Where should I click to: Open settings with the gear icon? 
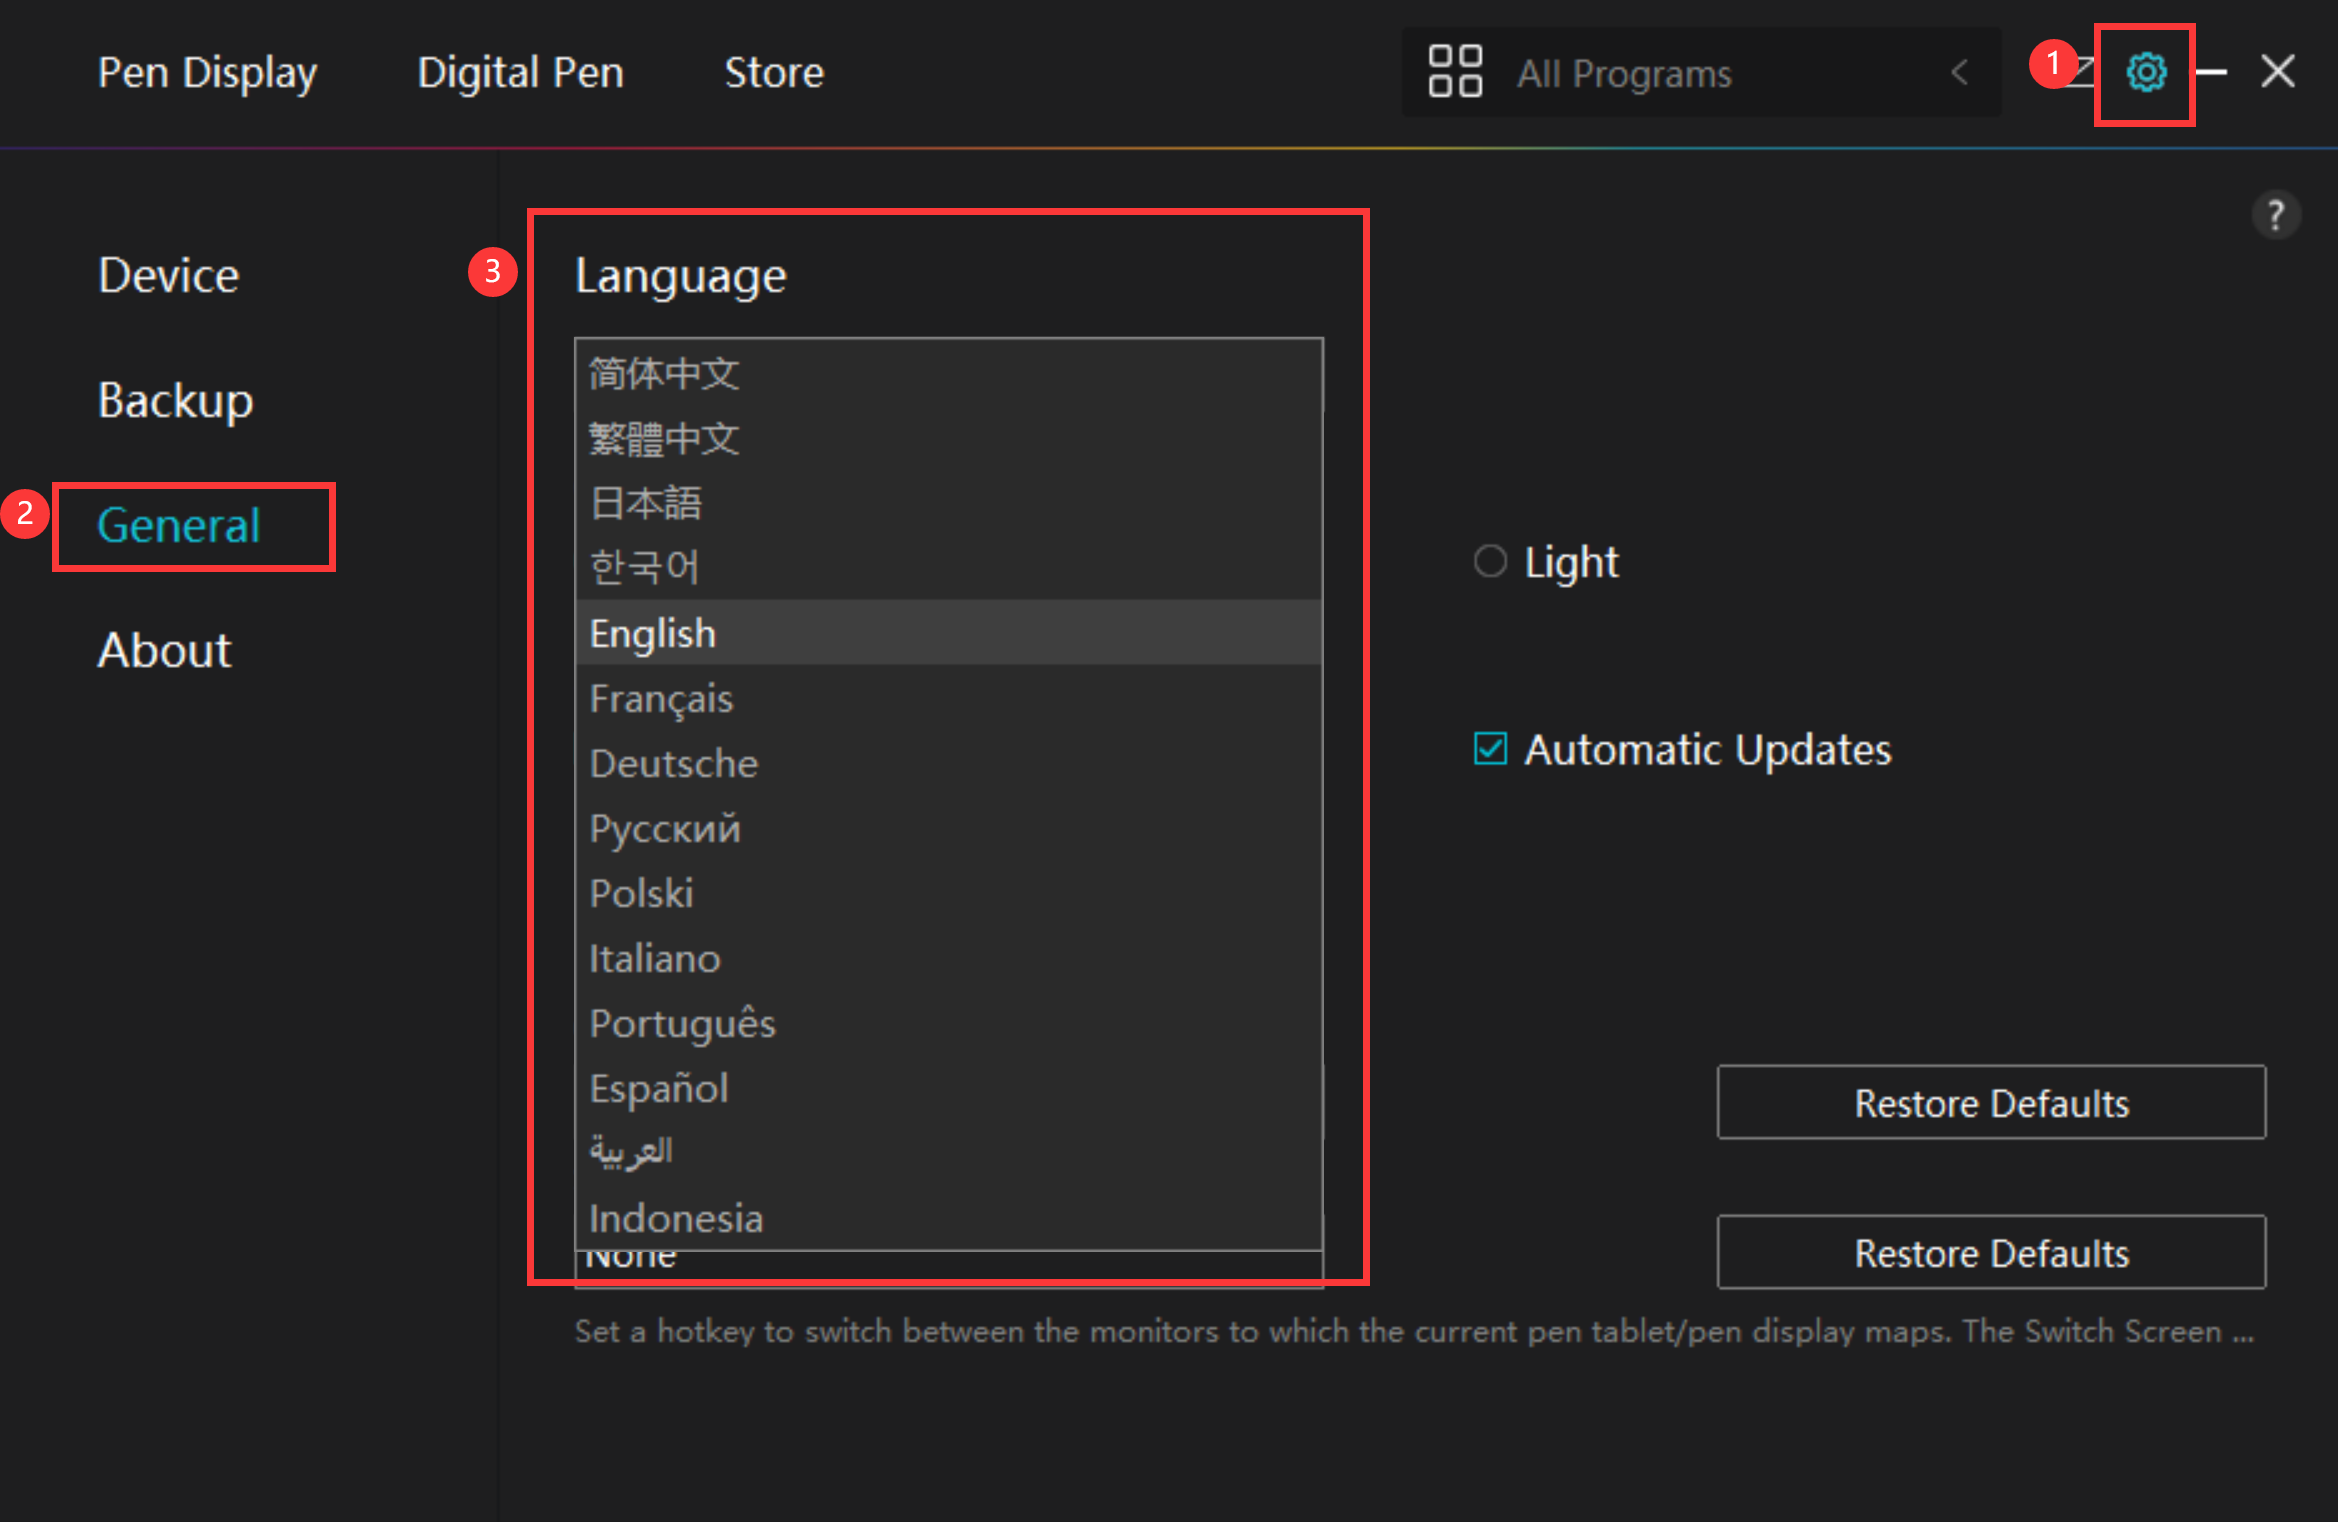point(2145,72)
